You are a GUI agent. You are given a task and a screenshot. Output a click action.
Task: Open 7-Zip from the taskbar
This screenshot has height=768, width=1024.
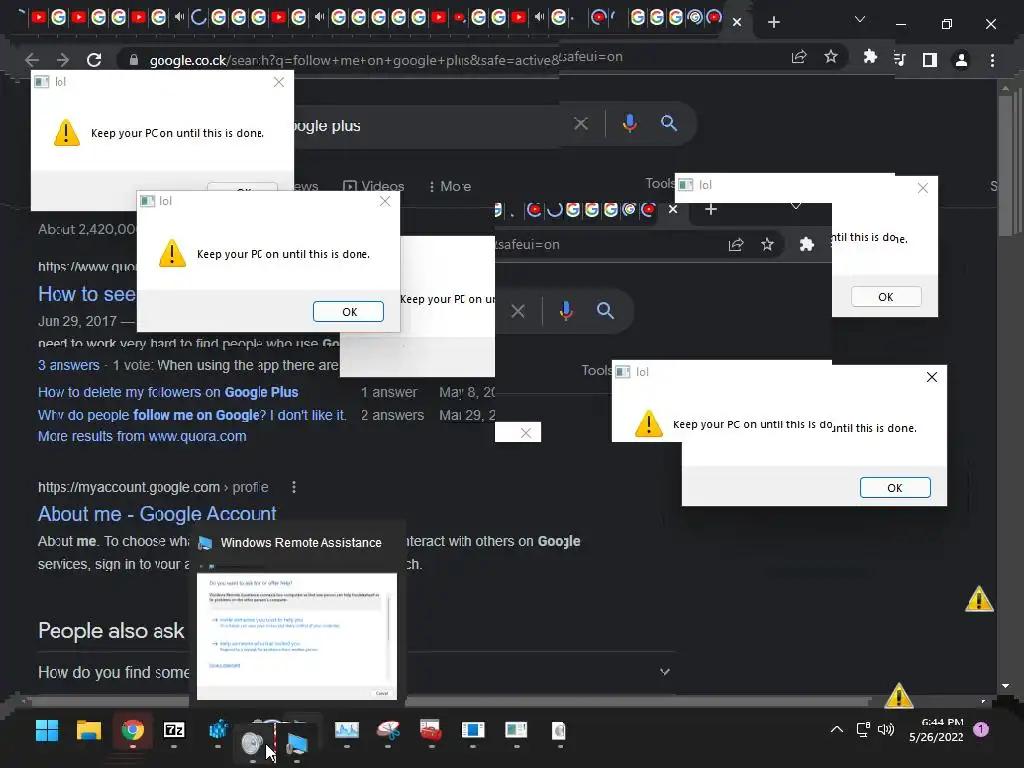pyautogui.click(x=174, y=730)
